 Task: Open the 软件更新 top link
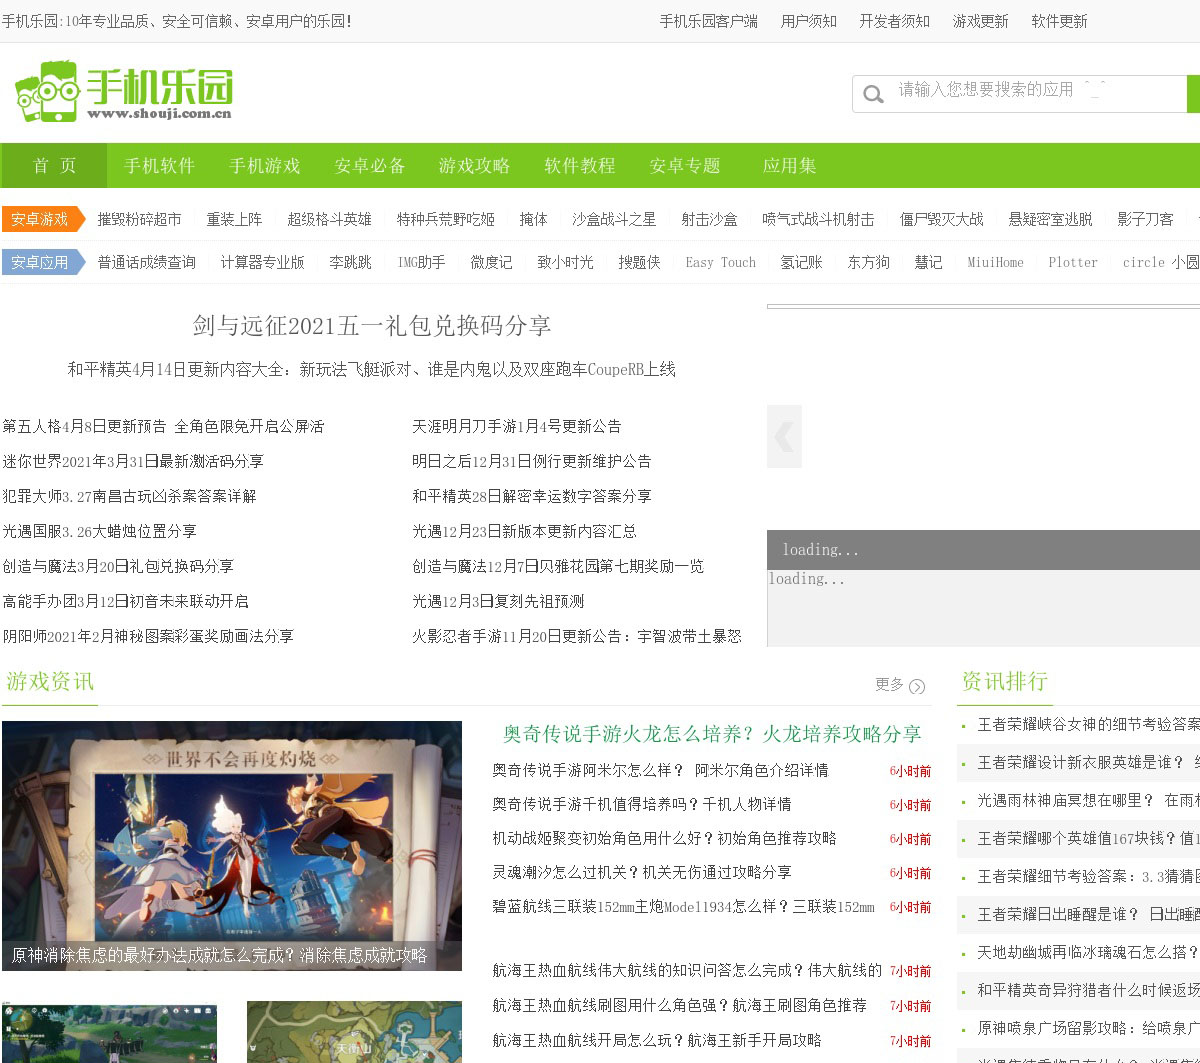pos(1059,21)
